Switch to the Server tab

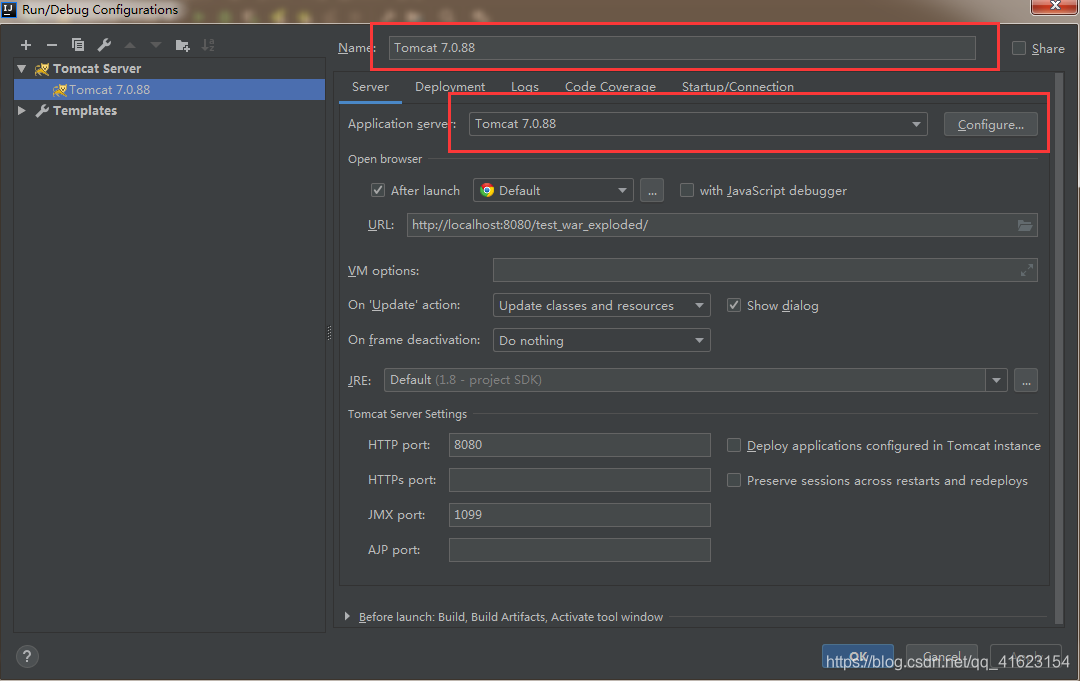coord(370,87)
